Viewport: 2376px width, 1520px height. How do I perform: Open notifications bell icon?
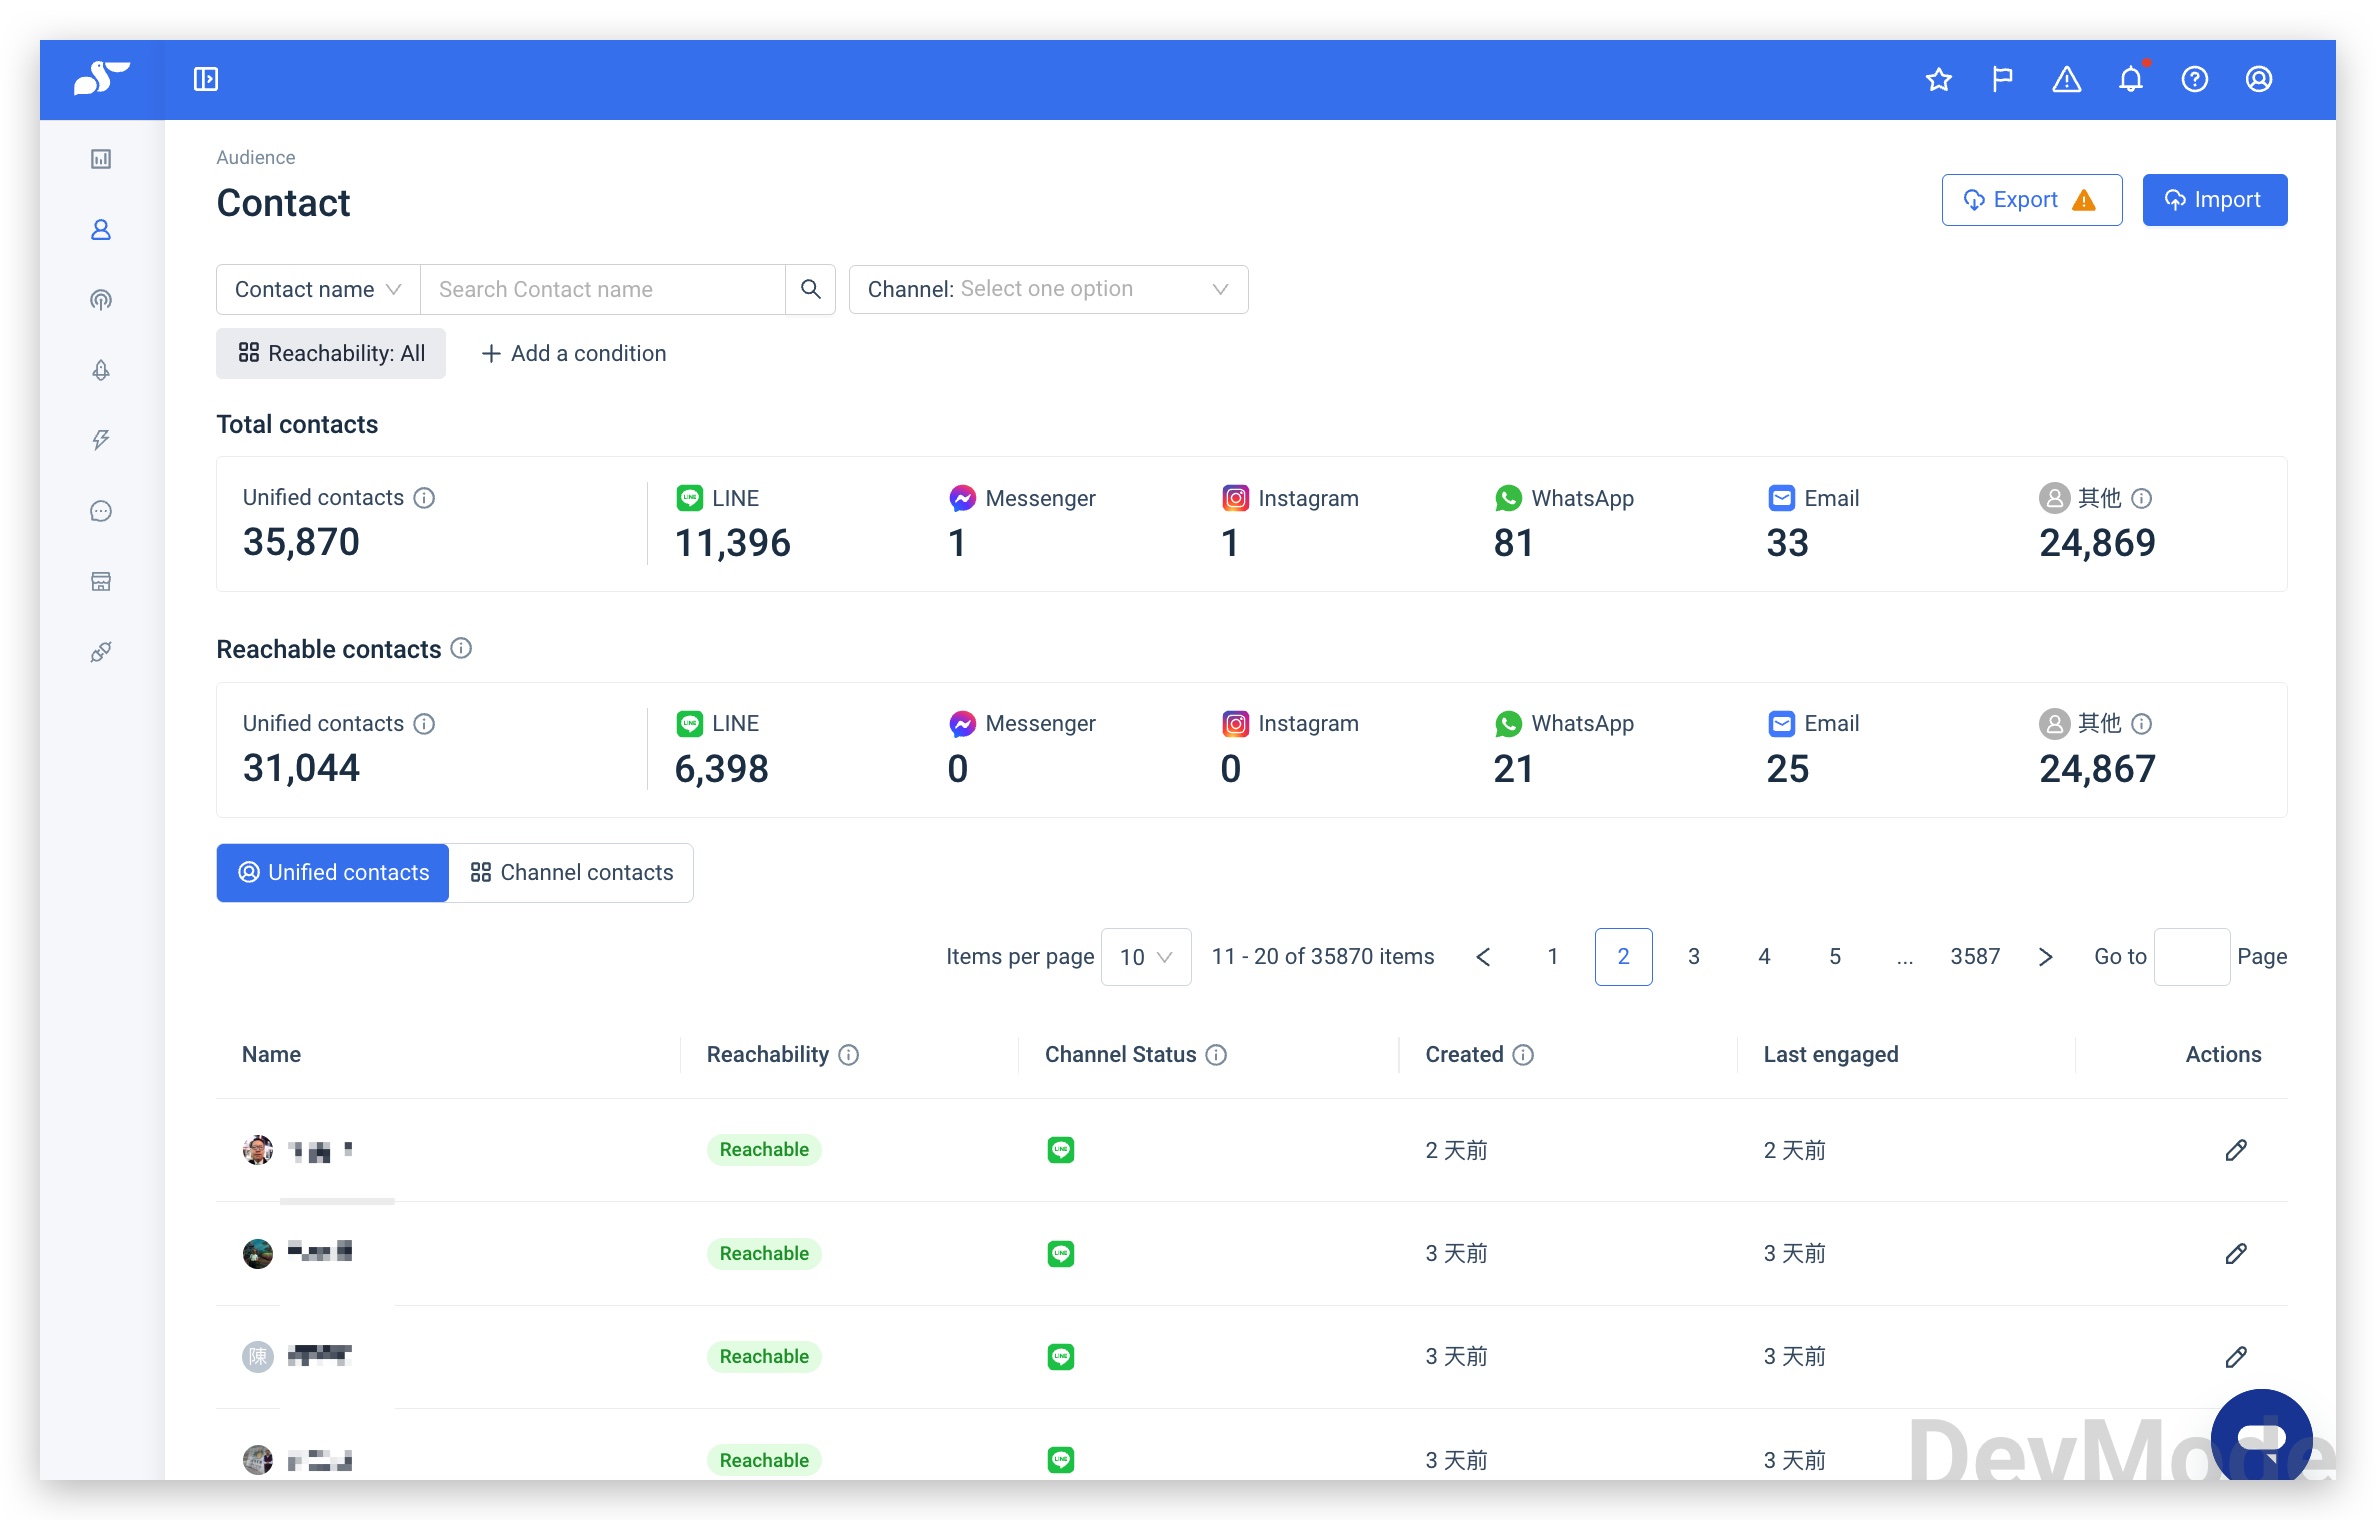pos(2130,79)
